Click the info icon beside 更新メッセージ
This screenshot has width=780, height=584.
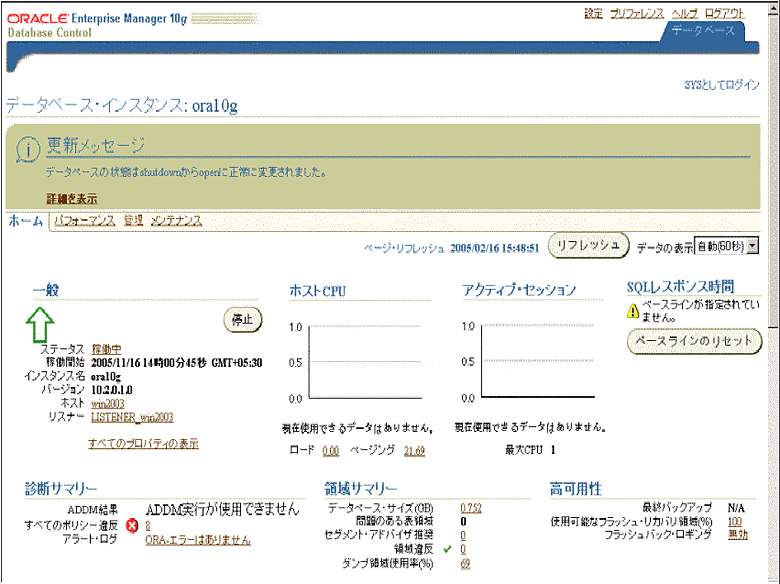coord(30,149)
